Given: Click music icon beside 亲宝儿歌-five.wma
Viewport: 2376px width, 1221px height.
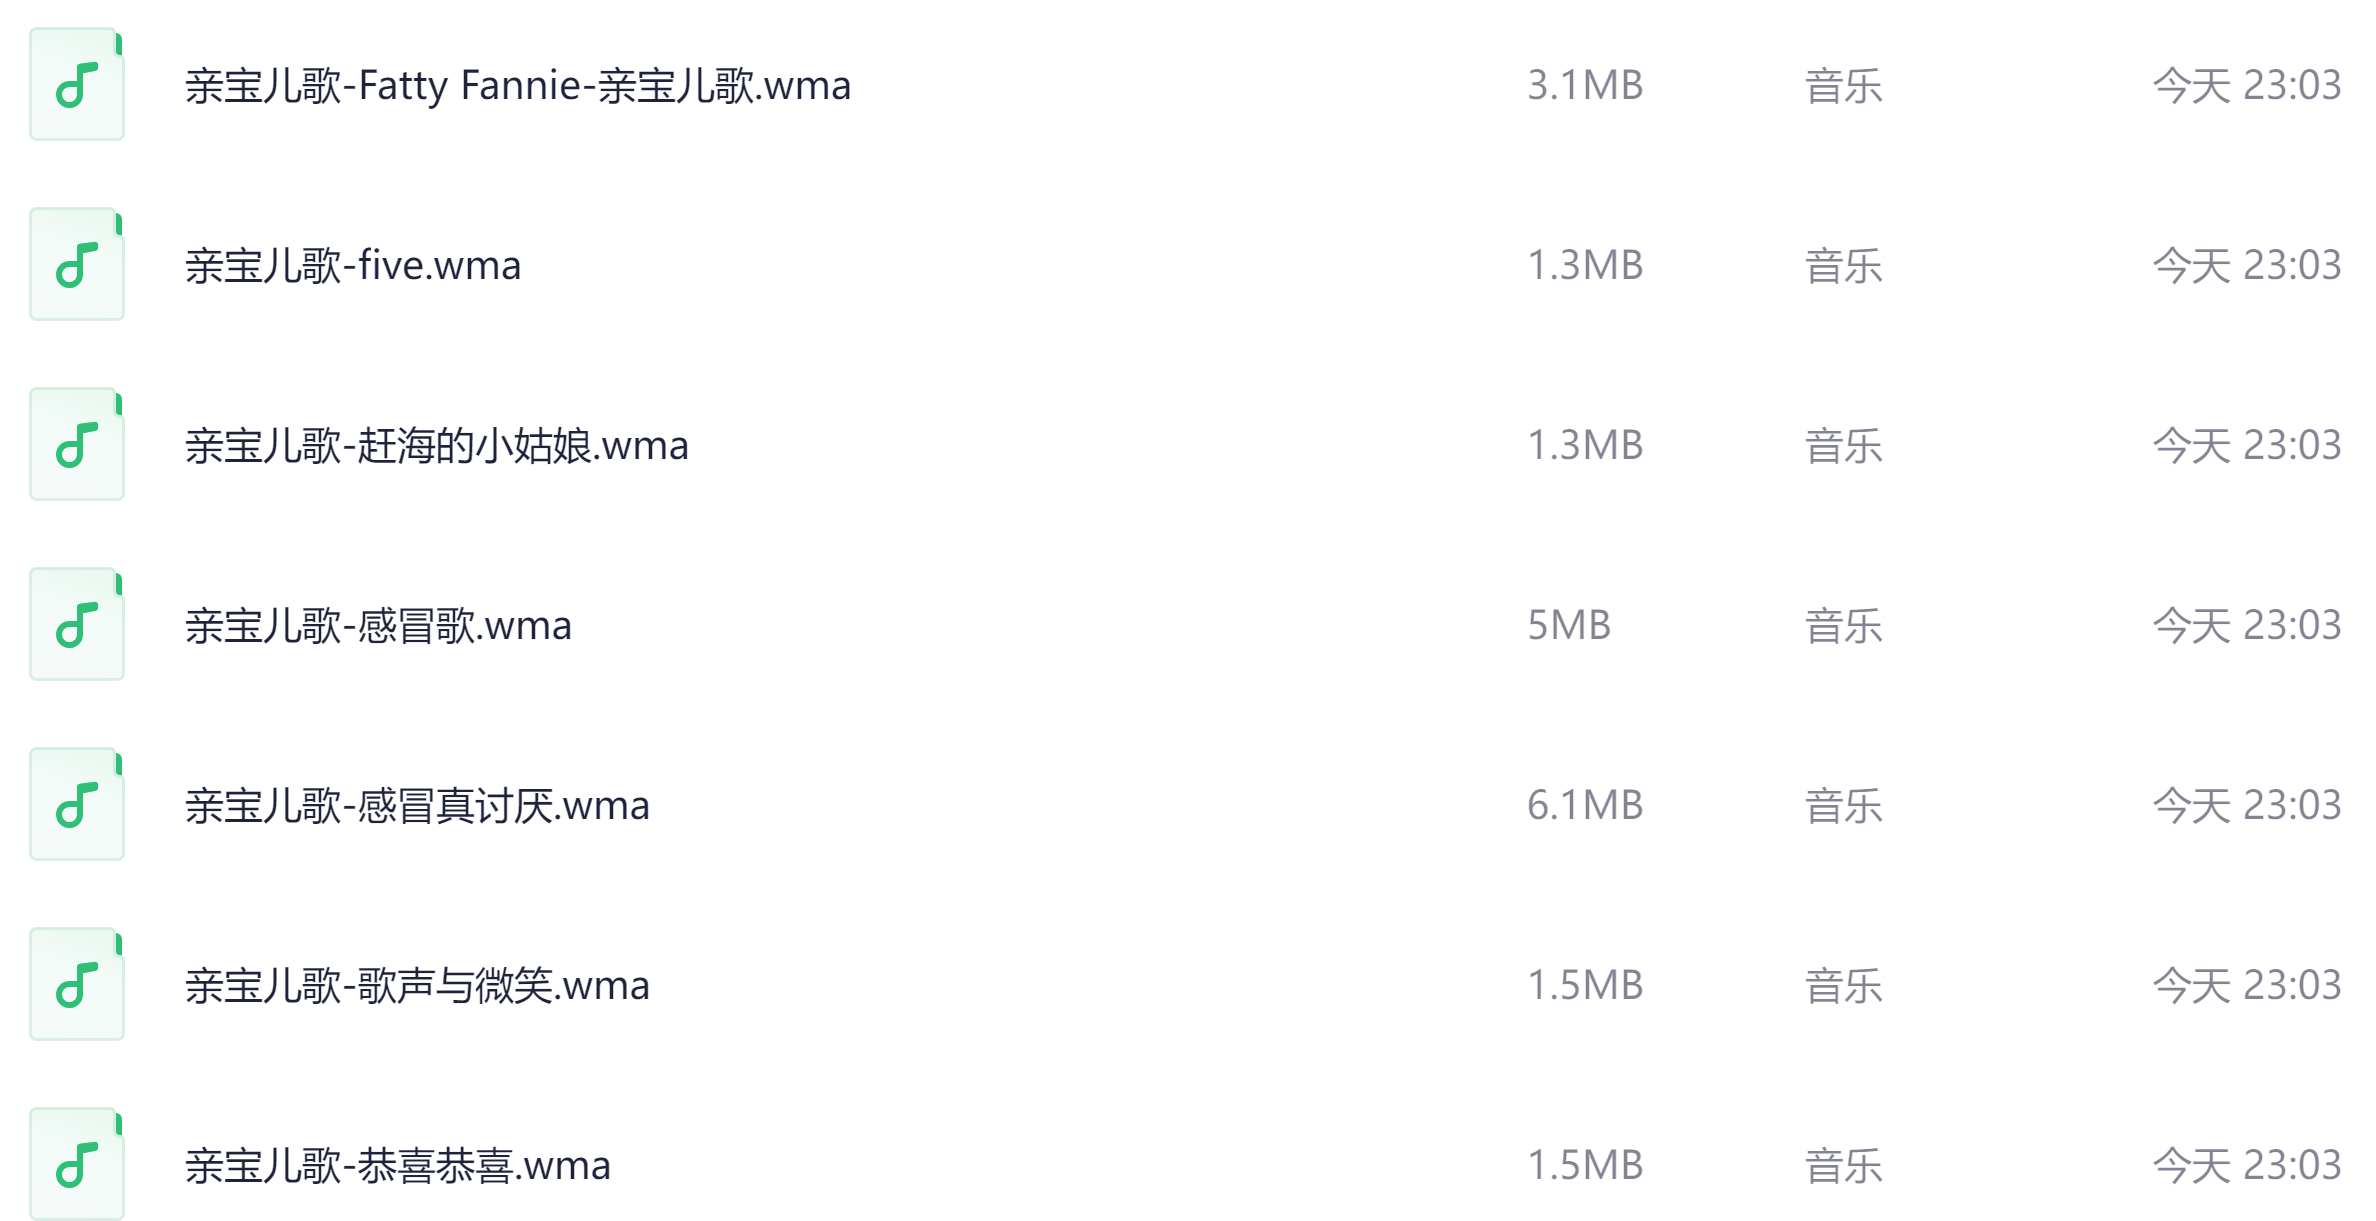Looking at the screenshot, I should coord(77,265).
